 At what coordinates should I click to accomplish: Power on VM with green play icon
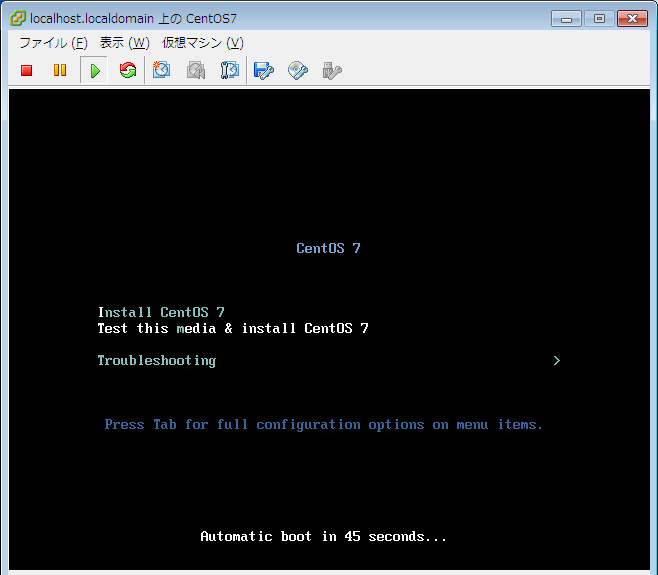coord(94,70)
